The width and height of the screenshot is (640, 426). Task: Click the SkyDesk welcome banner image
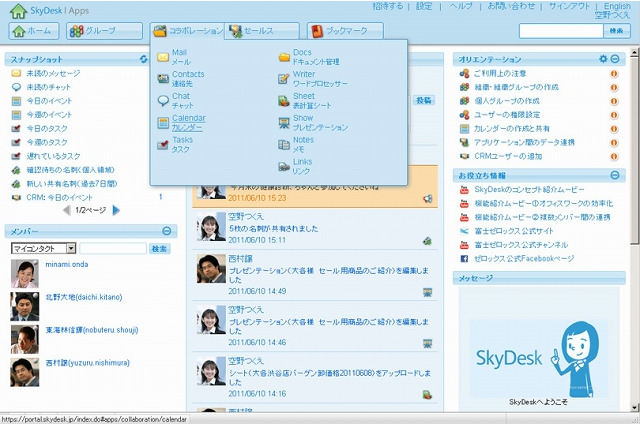click(539, 359)
